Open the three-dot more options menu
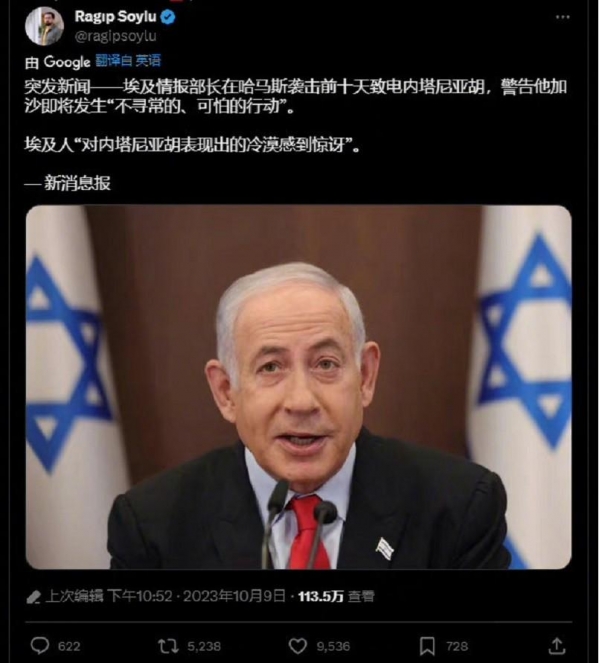The width and height of the screenshot is (600, 663). [x=562, y=17]
